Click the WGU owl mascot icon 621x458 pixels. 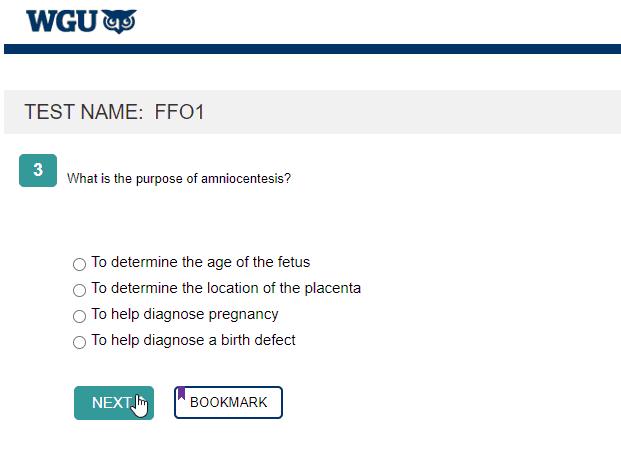click(119, 20)
